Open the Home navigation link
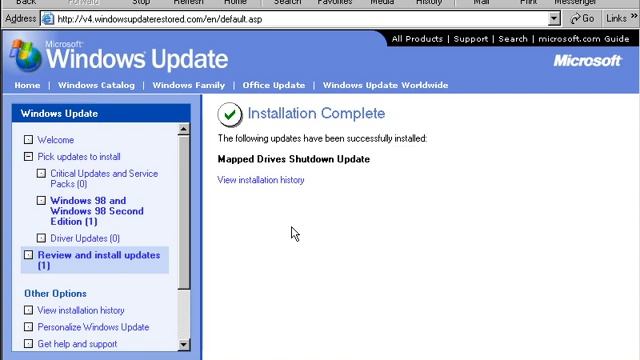The height and width of the screenshot is (360, 640). tap(27, 85)
